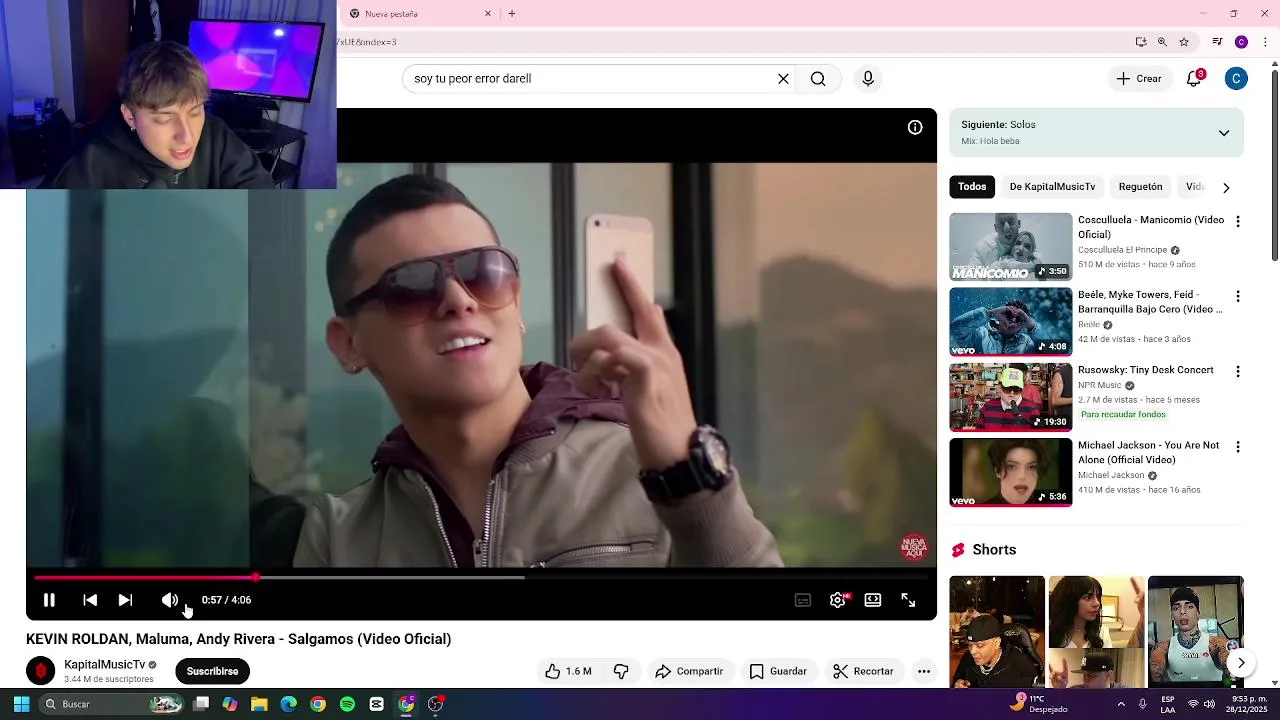
Task: Open the first Shorts thumbnail with cap man
Action: 997,631
